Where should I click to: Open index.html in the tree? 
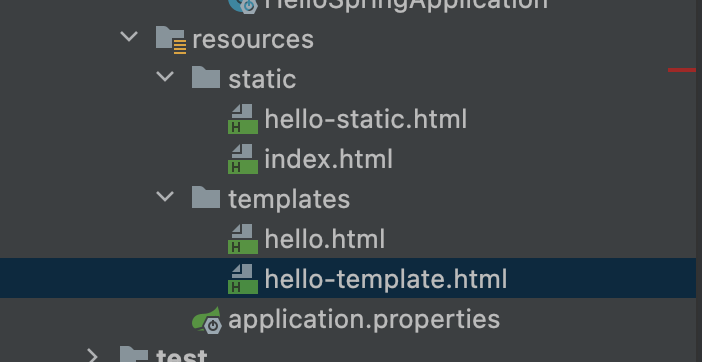pos(329,159)
